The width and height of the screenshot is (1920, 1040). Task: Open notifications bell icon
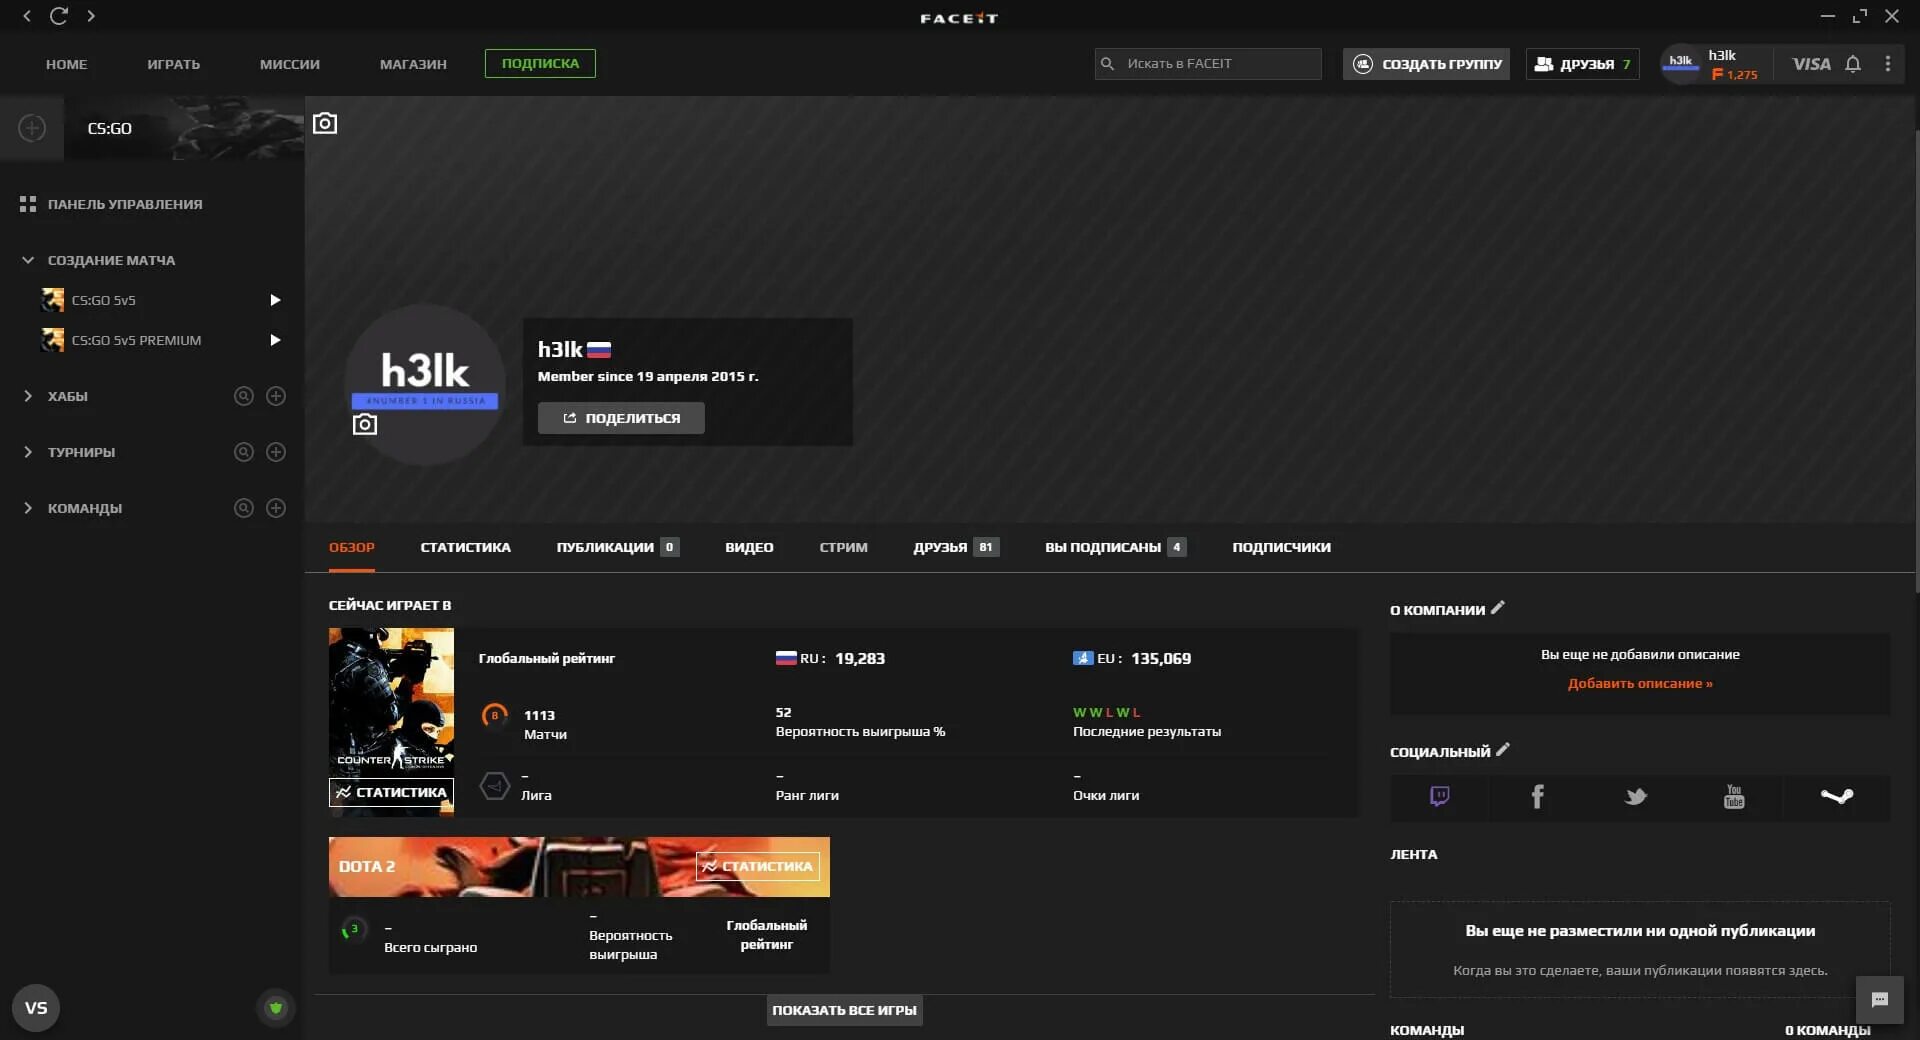(x=1853, y=64)
